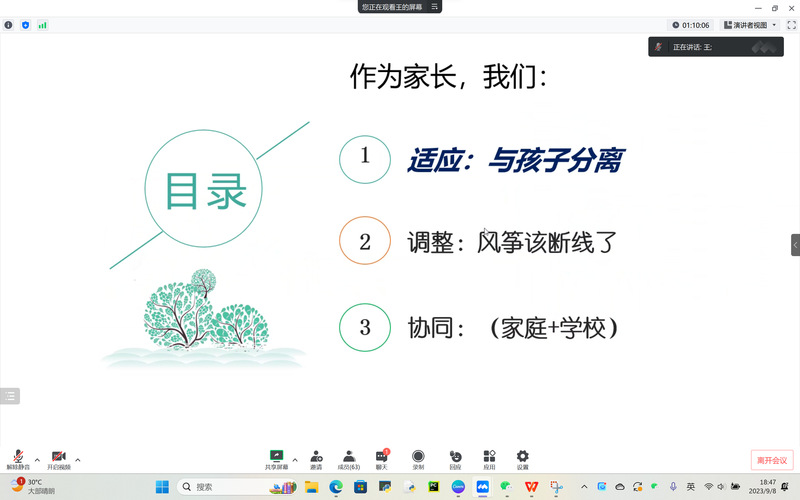Screen dimensions: 800x500
Task: Open the screen-share viewing options menu
Action: pyautogui.click(x=435, y=6)
